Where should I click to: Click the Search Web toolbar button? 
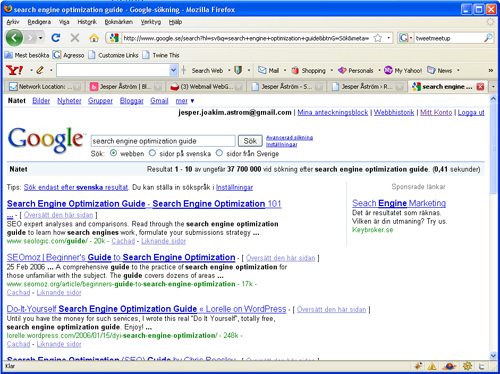pos(207,70)
